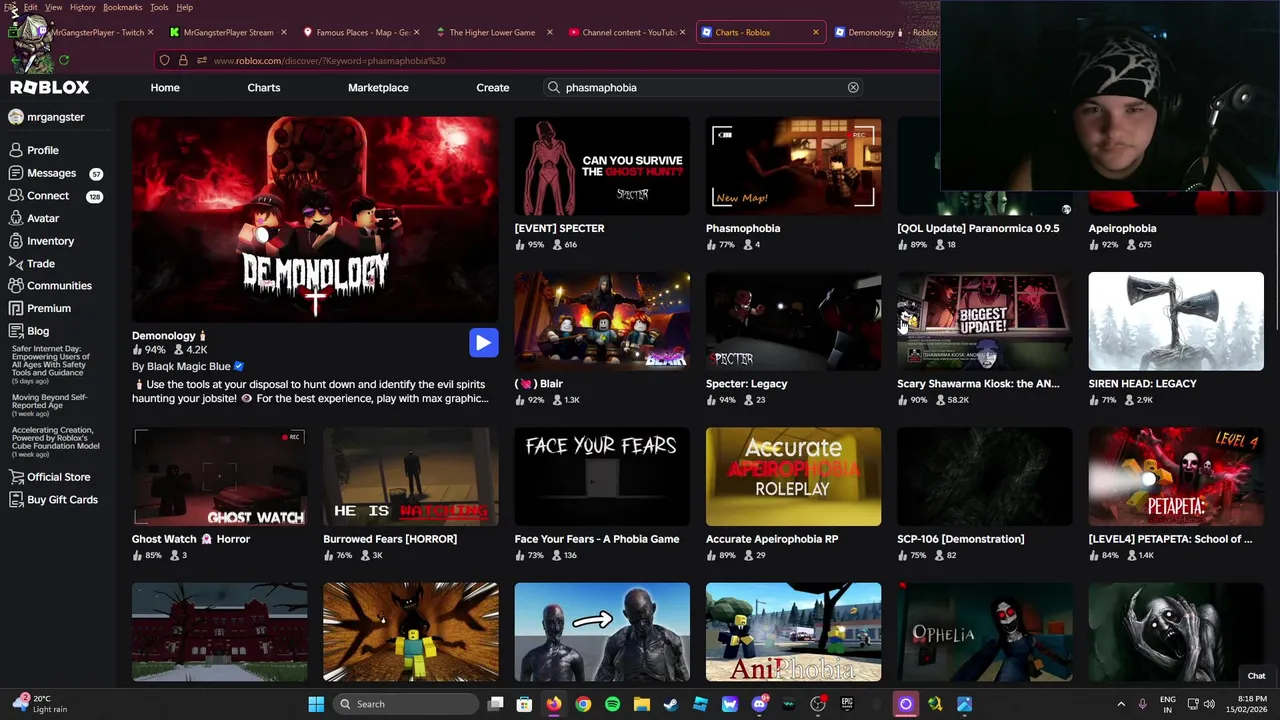Viewport: 1280px width, 720px height.
Task: Switch to the Famous Places - Map tab
Action: pyautogui.click(x=362, y=32)
